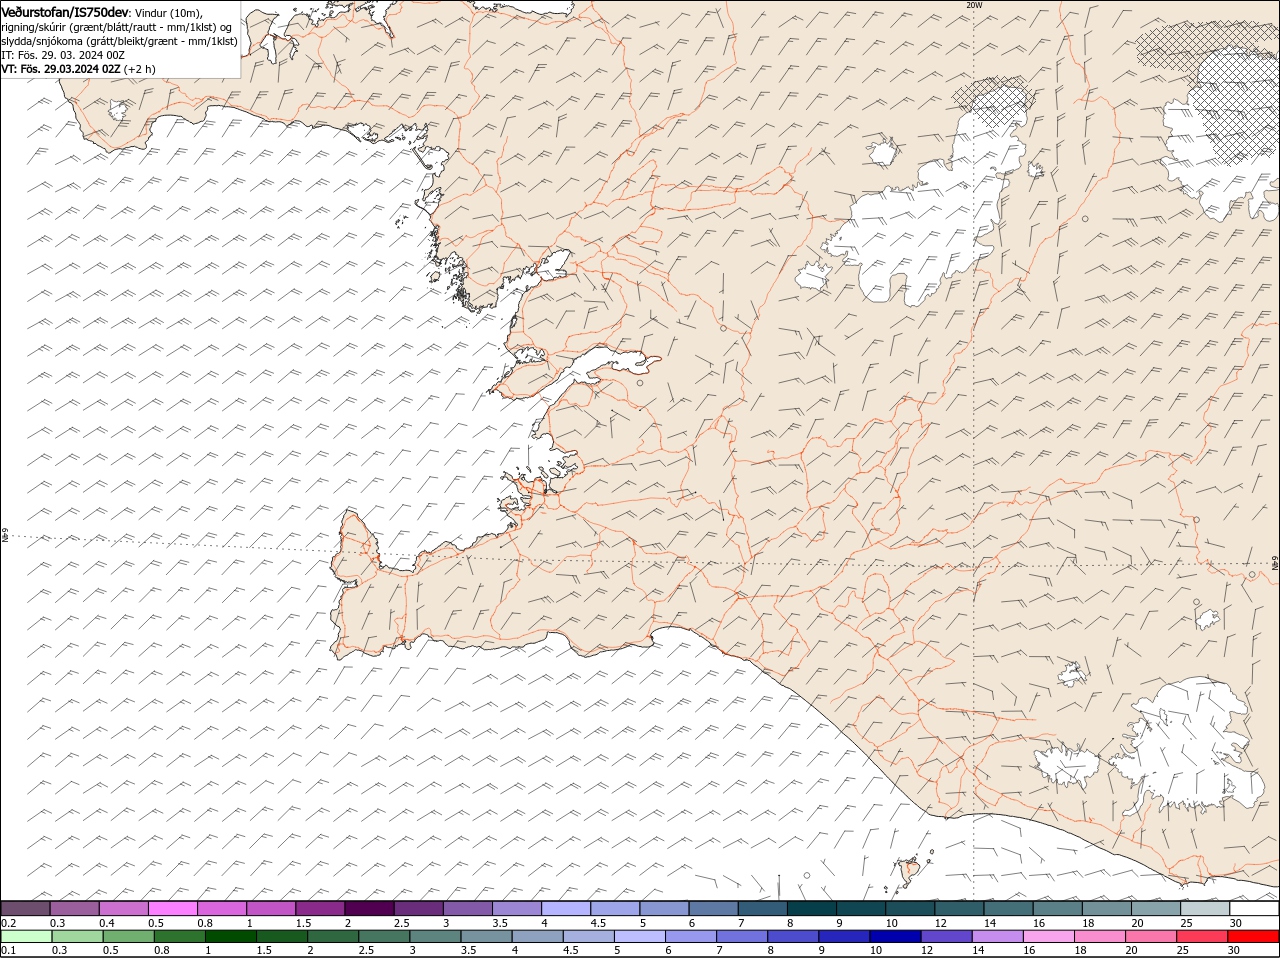Select the pale green 0.1 swatch in the lower legend

[x=26, y=937]
